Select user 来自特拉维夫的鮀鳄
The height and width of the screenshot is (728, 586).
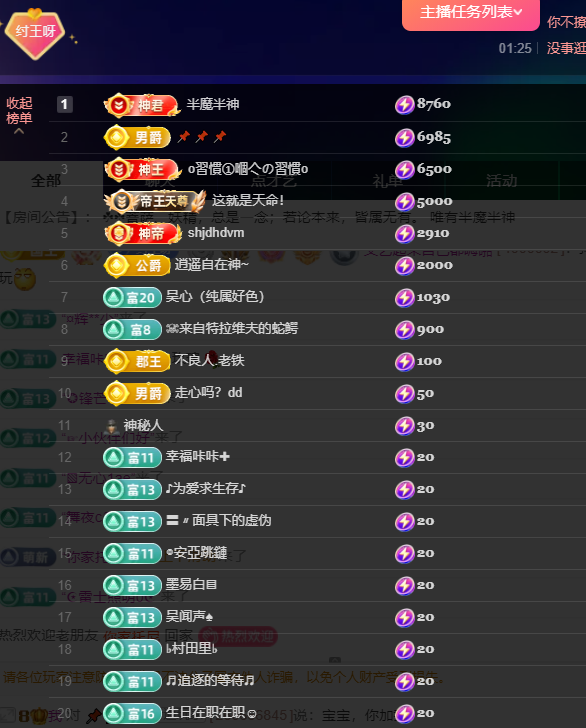pyautogui.click(x=232, y=328)
